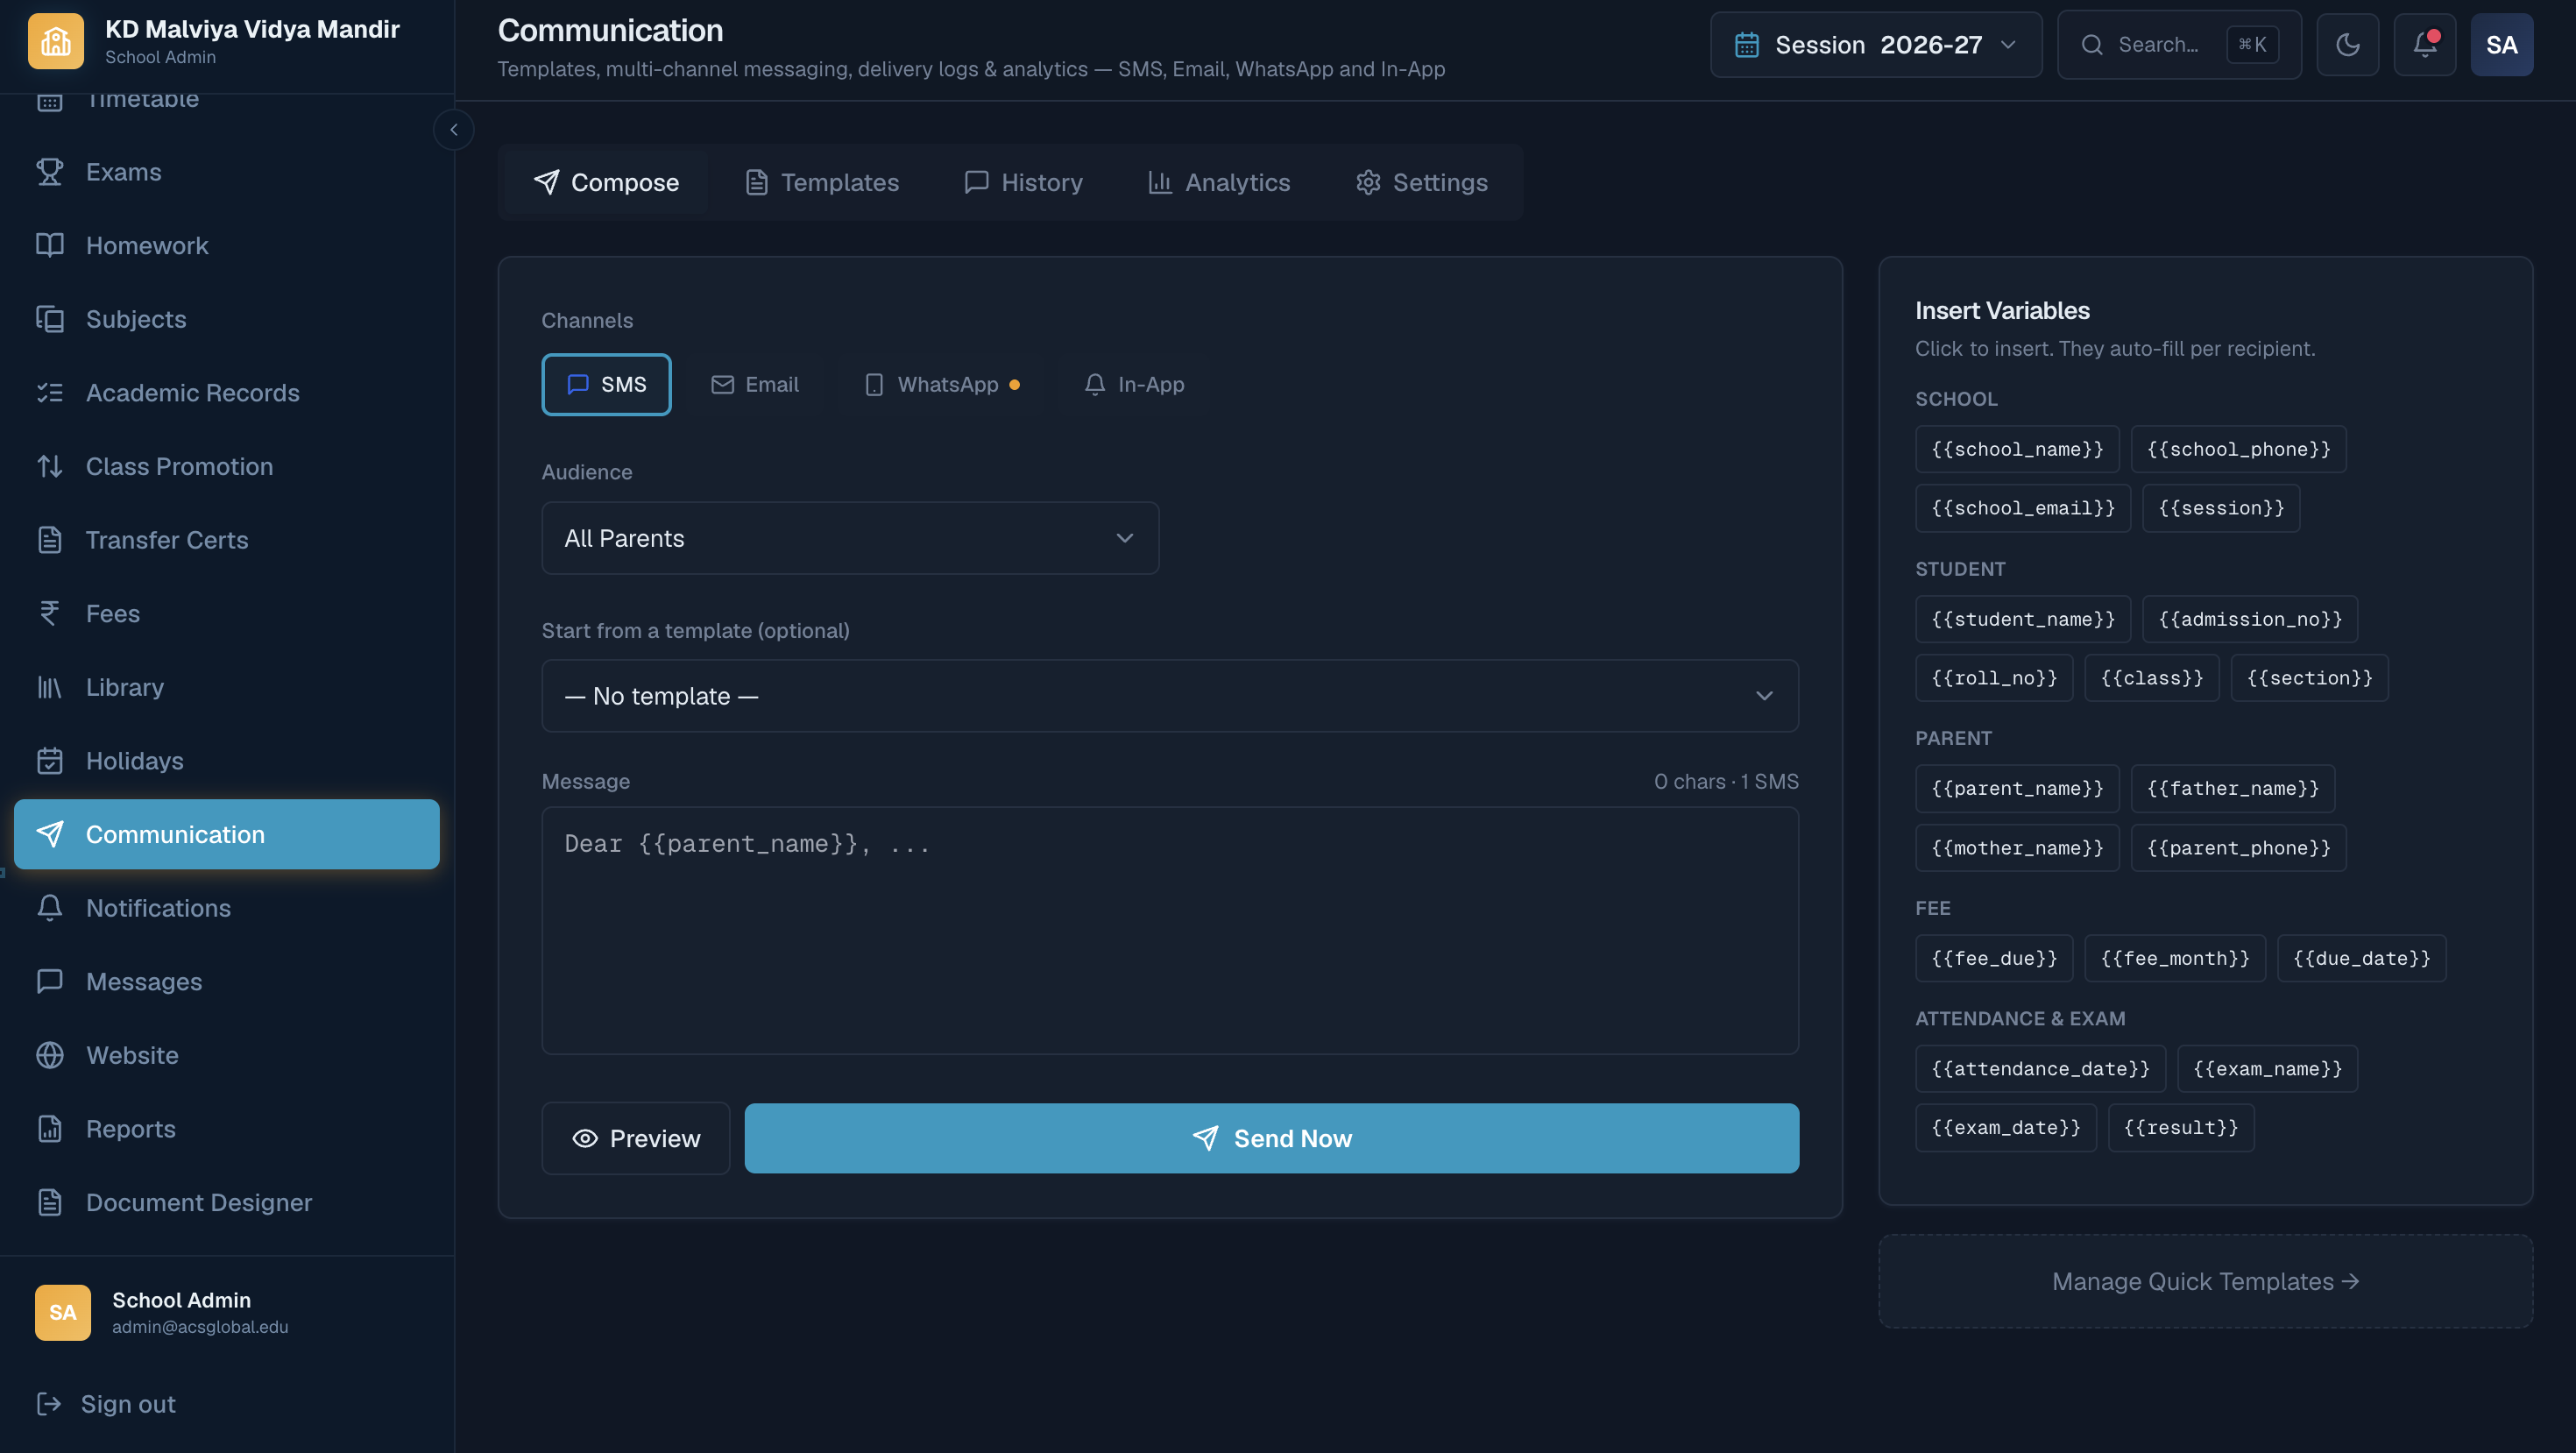Open Manage Quick Templates link
The width and height of the screenshot is (2576, 1453).
pos(2205,1281)
